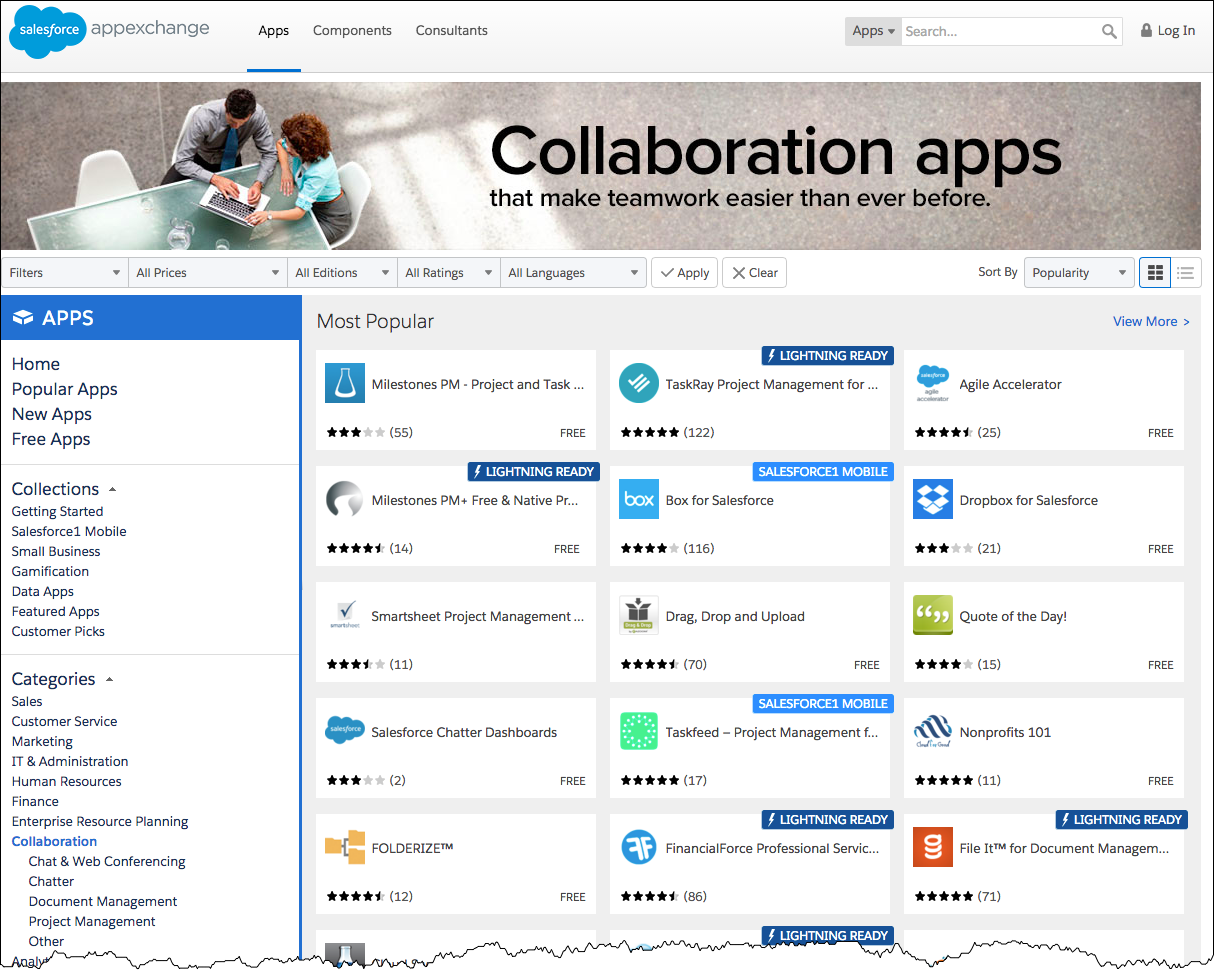The height and width of the screenshot is (970, 1214).
Task: Click the Apply filters button
Action: pos(684,272)
